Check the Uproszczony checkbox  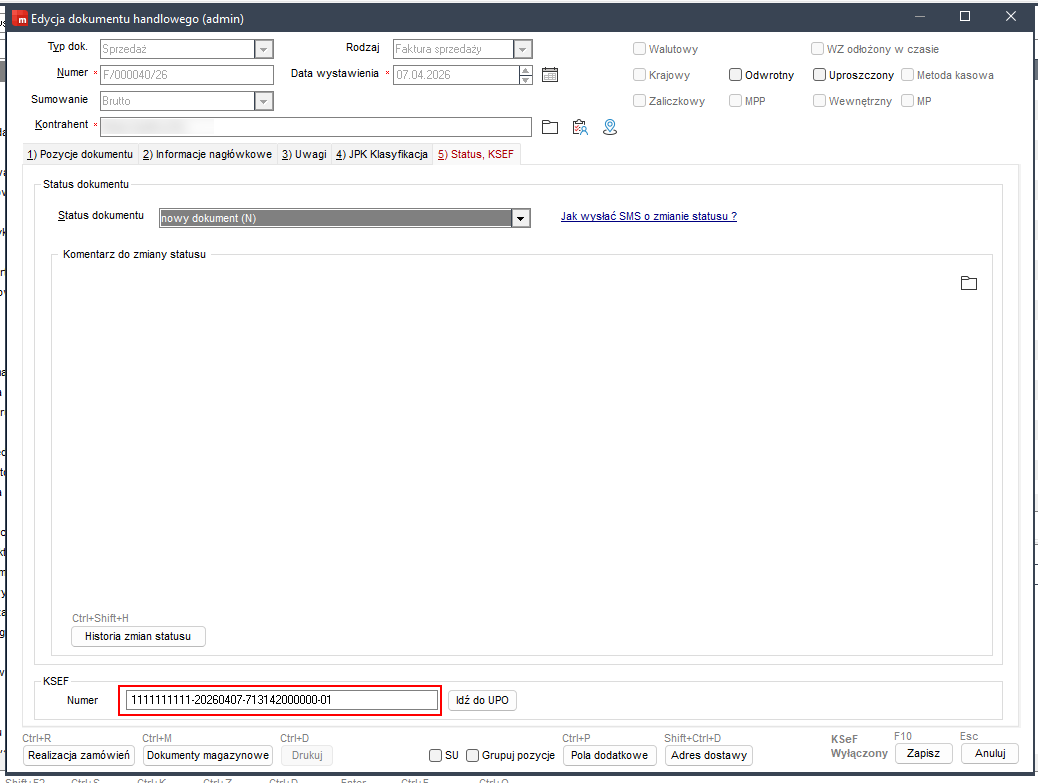pos(820,75)
